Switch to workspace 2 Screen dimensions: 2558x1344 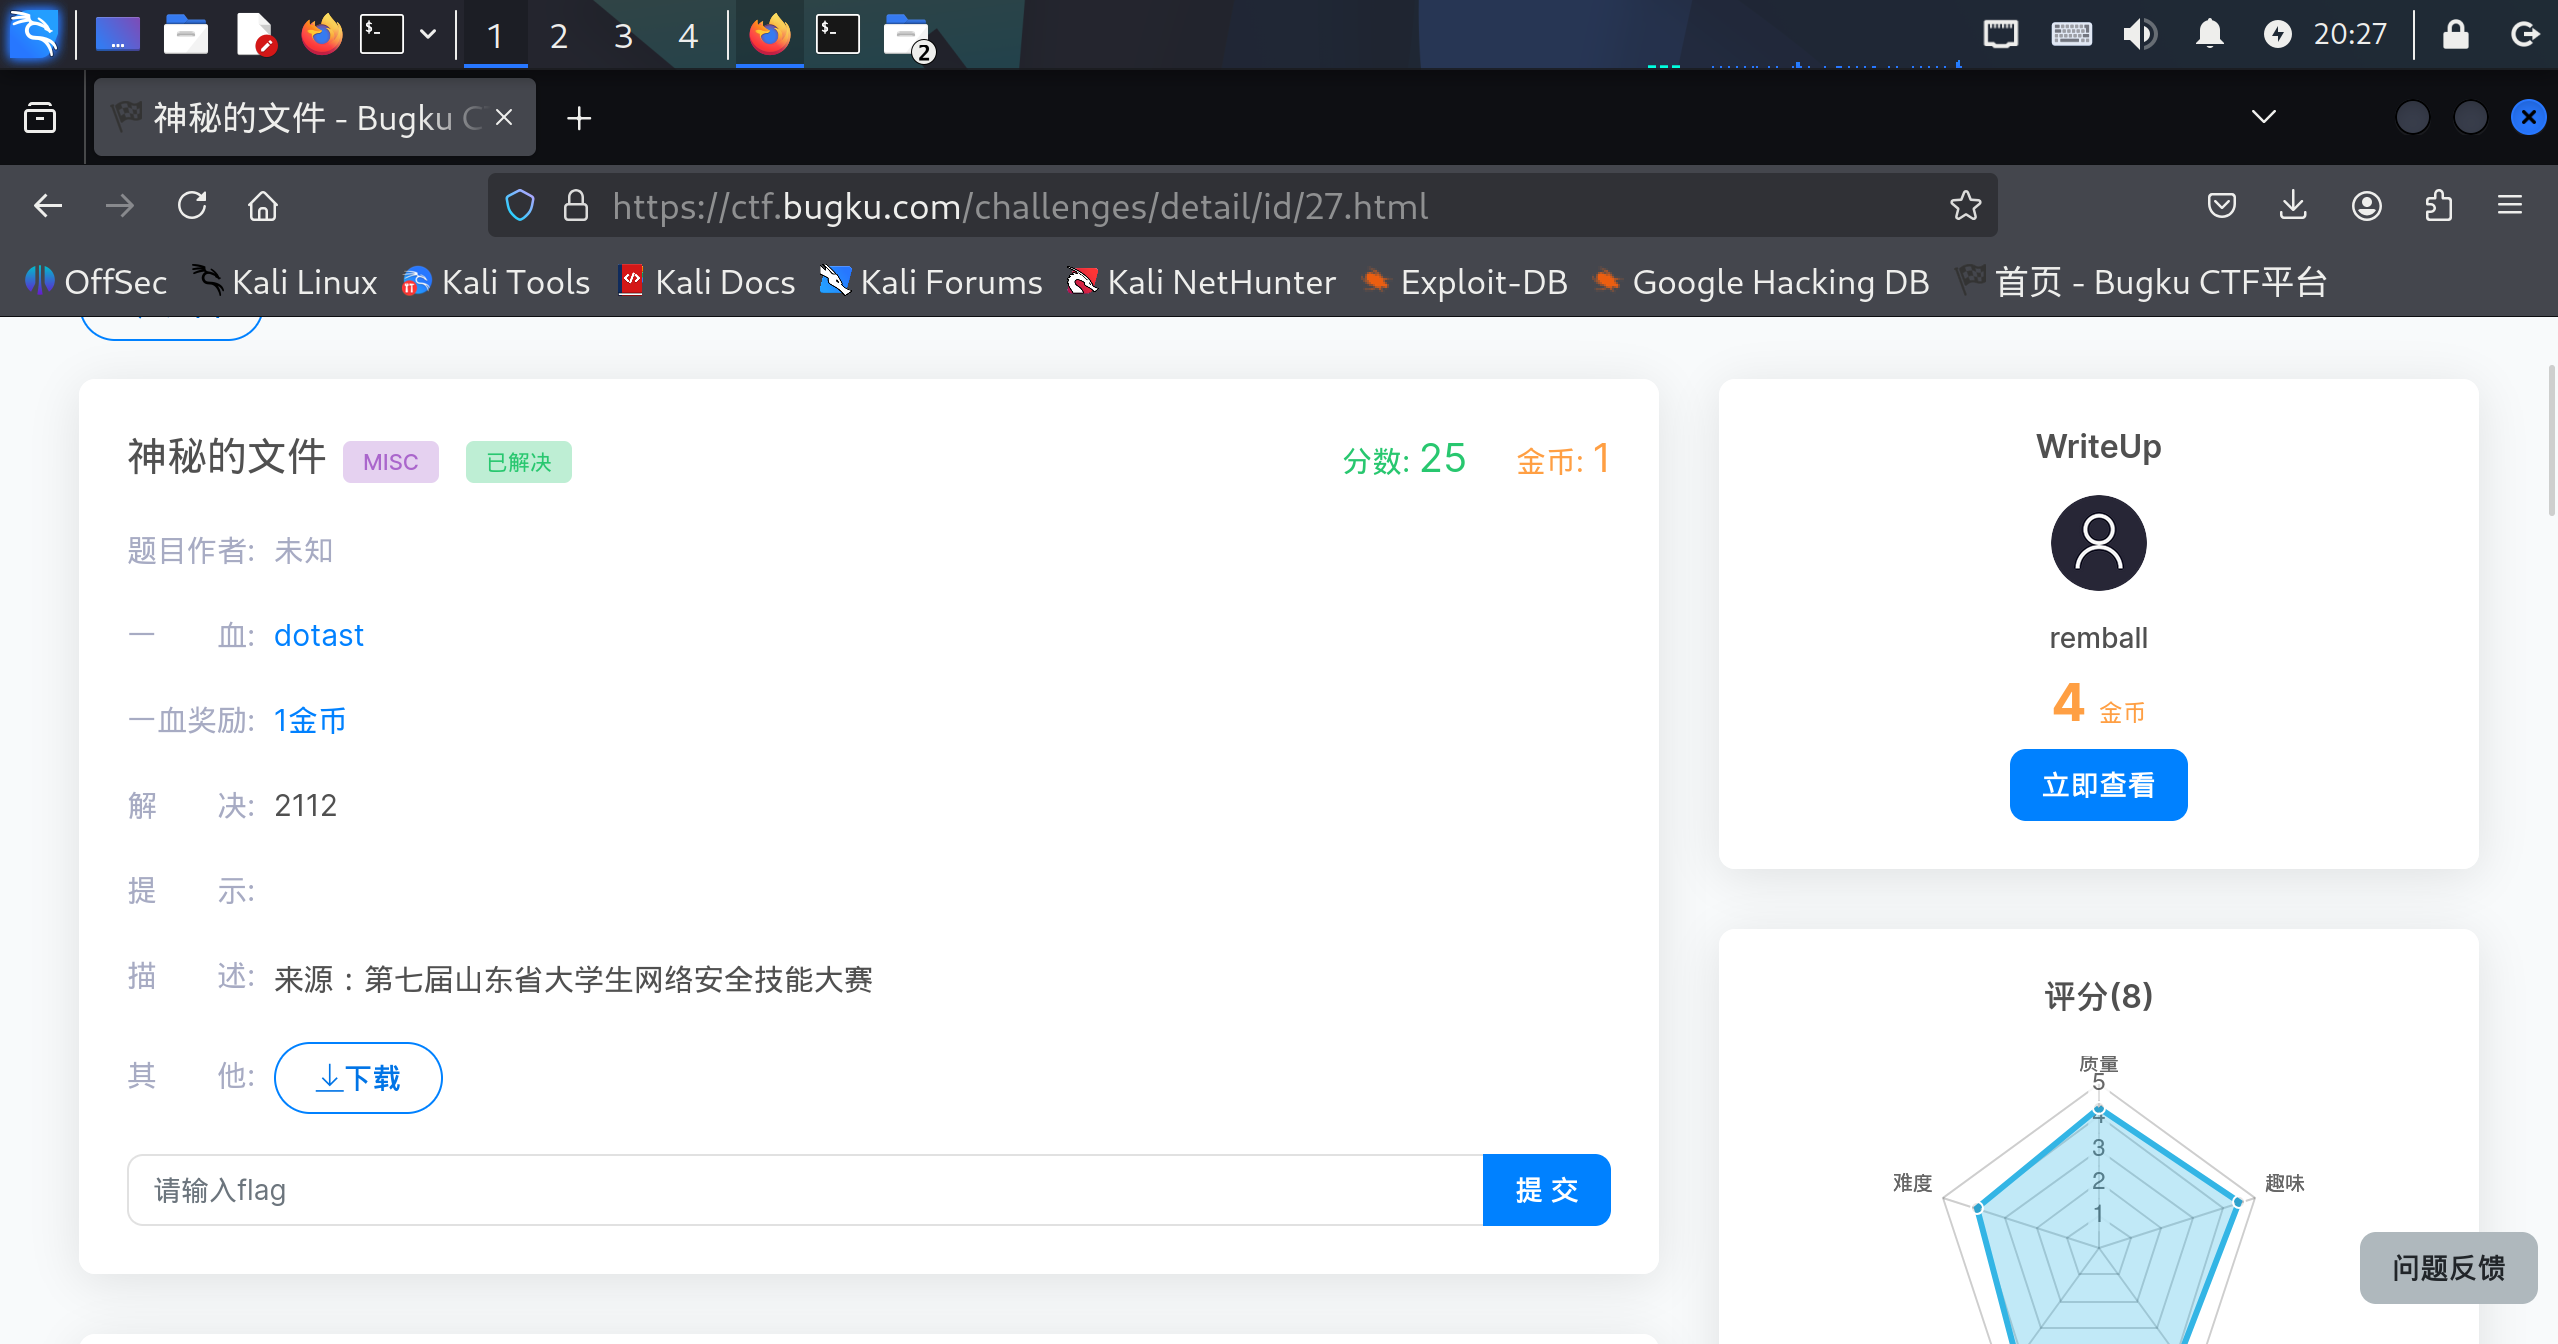[559, 36]
